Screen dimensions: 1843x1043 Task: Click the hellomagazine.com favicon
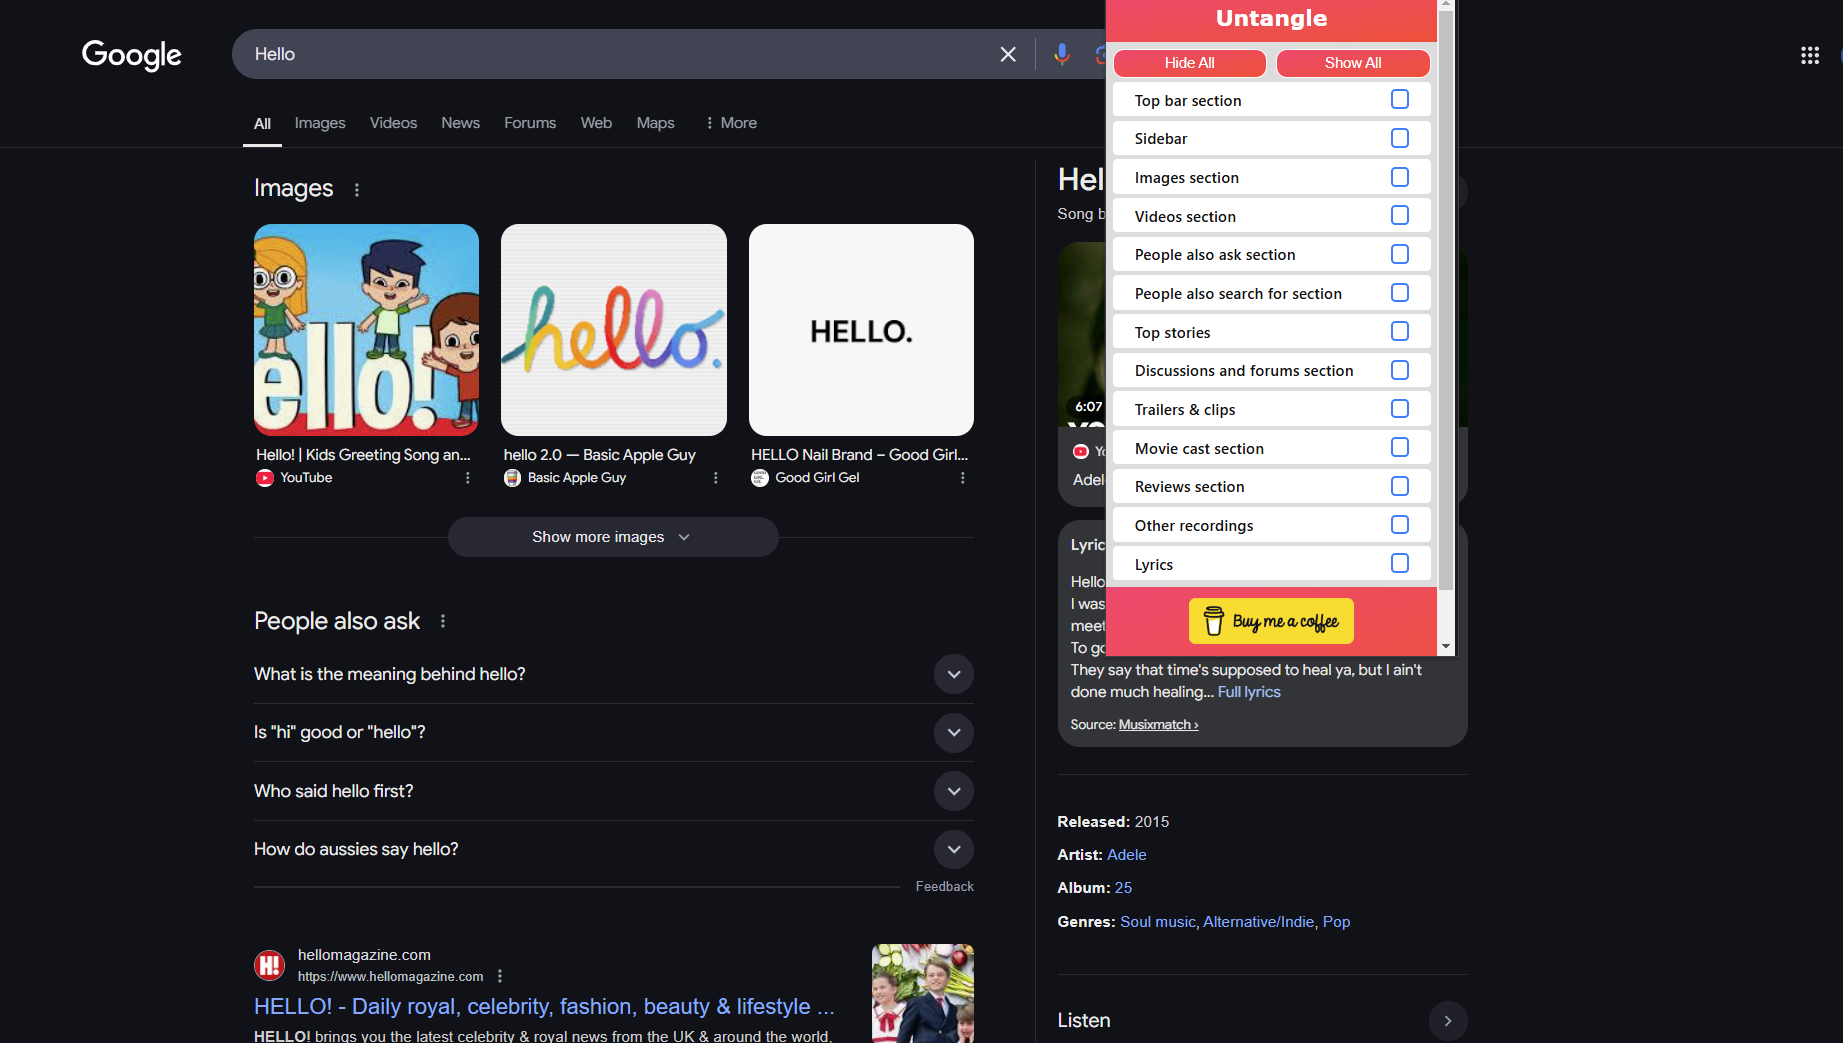point(269,965)
